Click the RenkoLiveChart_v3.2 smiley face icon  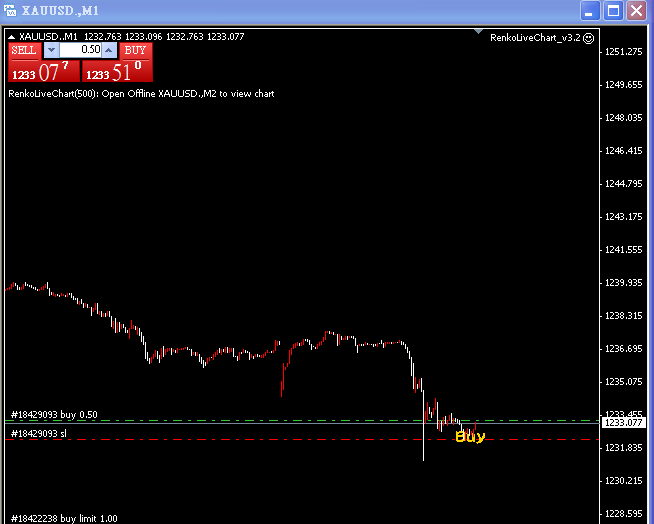point(589,38)
